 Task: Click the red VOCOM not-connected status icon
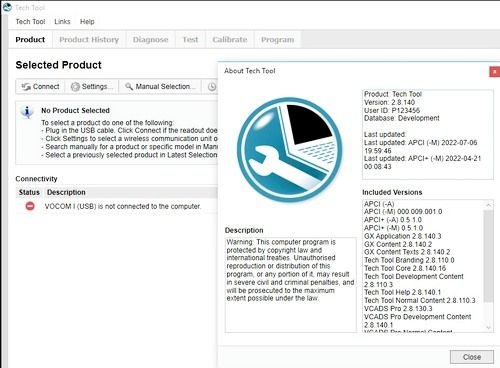(x=30, y=206)
